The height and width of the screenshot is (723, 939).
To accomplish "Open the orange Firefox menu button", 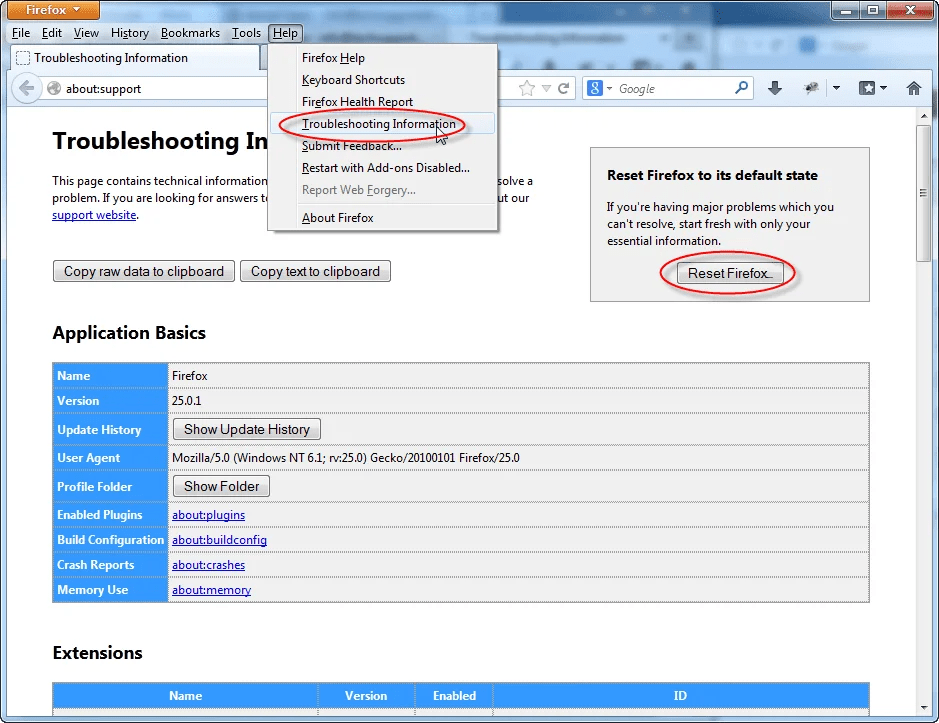I will (51, 10).
